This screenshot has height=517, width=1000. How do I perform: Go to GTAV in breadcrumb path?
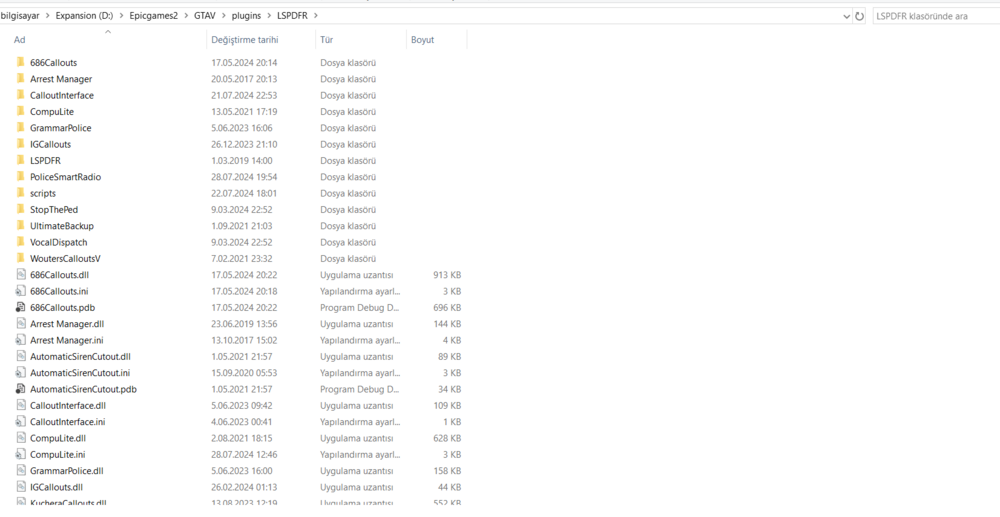[x=204, y=16]
